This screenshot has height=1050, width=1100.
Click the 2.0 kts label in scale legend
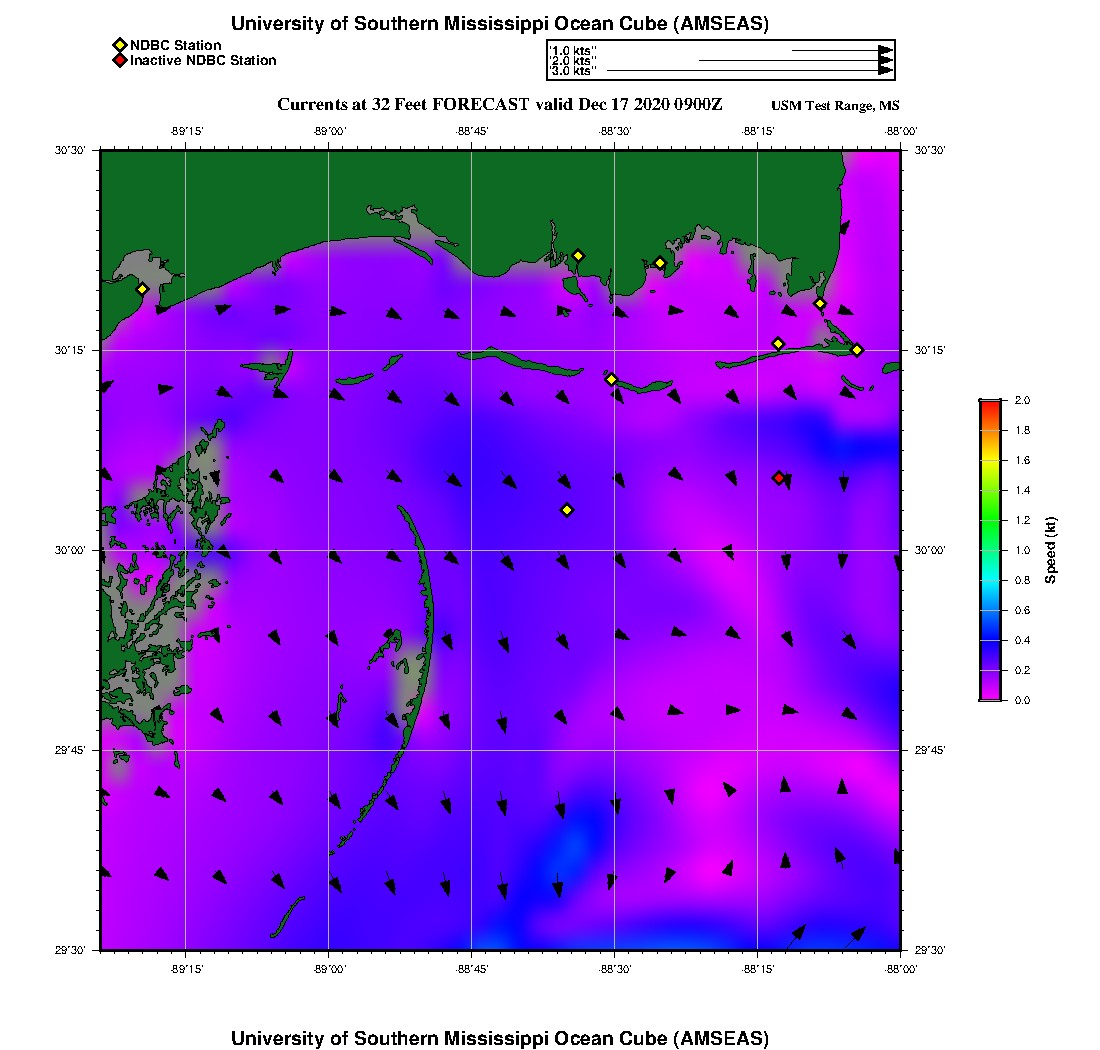[573, 61]
